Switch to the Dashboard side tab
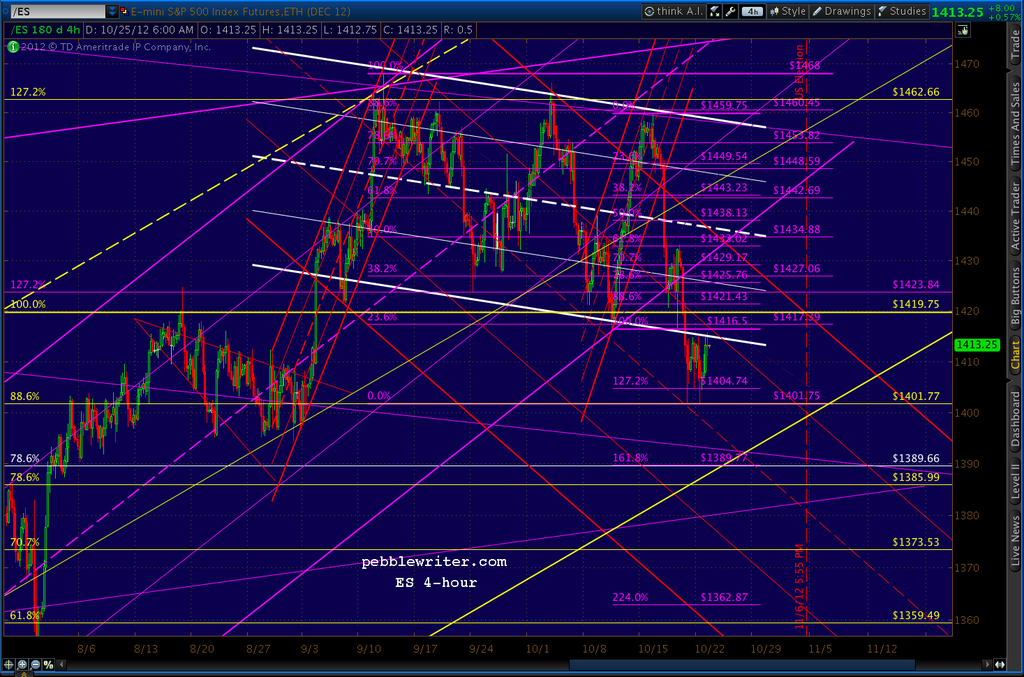This screenshot has height=677, width=1024. point(1015,418)
